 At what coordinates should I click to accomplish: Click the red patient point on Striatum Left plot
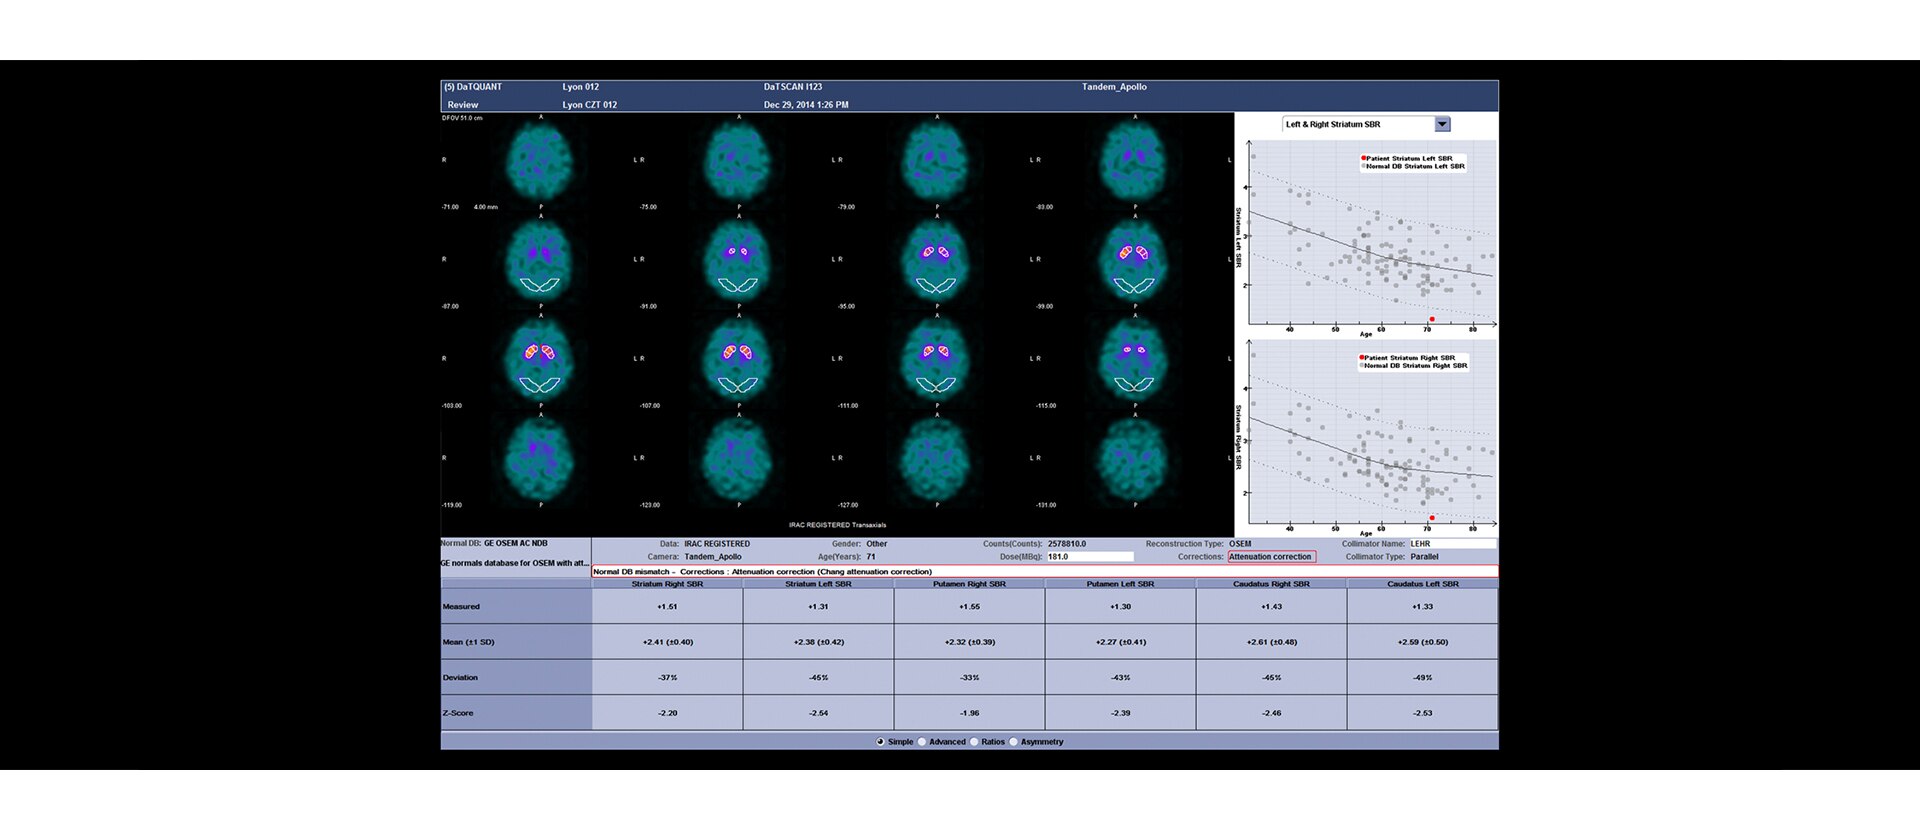1432,319
